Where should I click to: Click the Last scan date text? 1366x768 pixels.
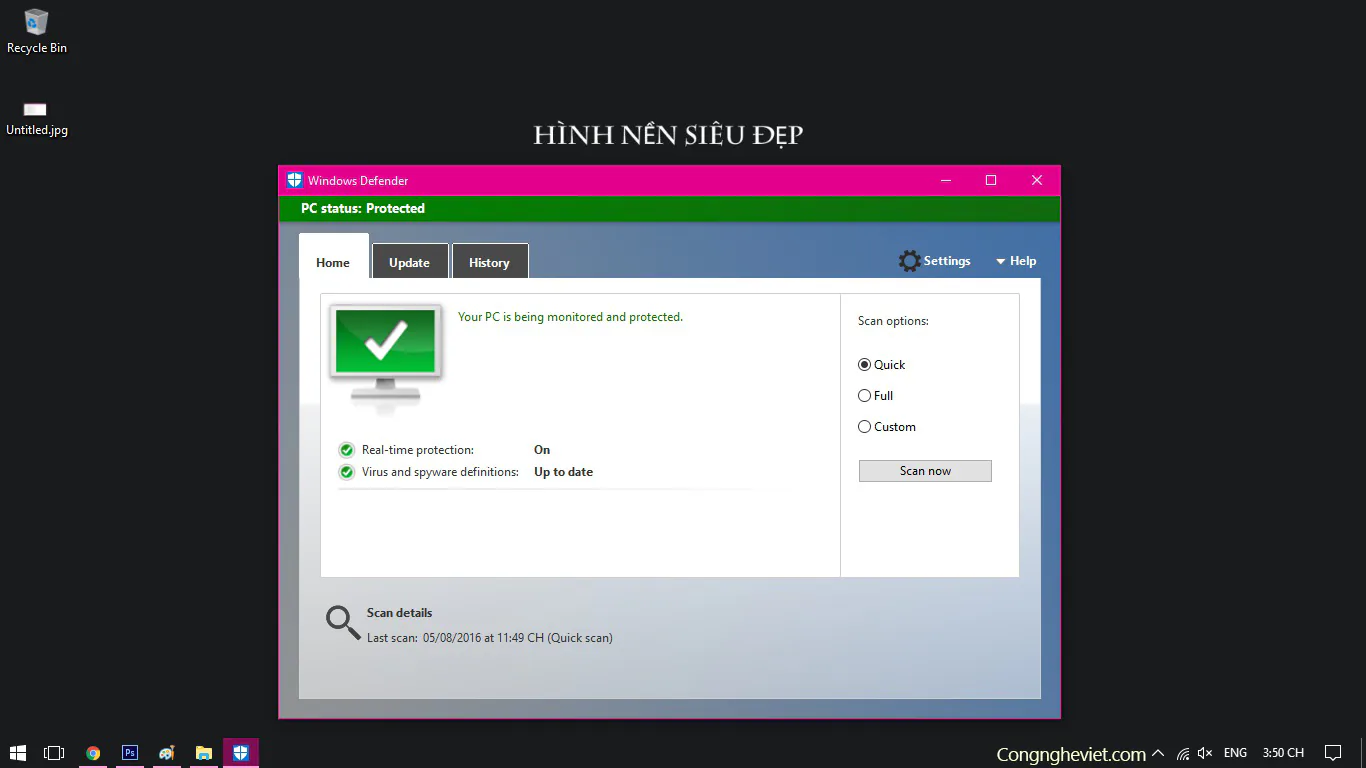[x=490, y=638]
